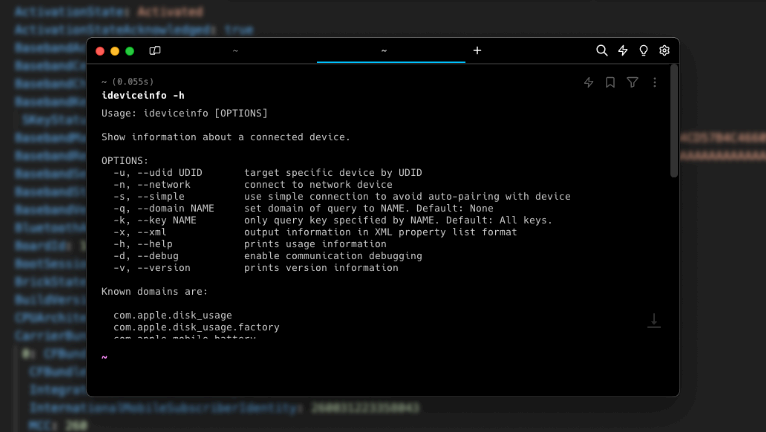Click the 'com.apple.disk_usage.factory' domain line
Viewport: 766px width, 432px height.
pos(196,327)
